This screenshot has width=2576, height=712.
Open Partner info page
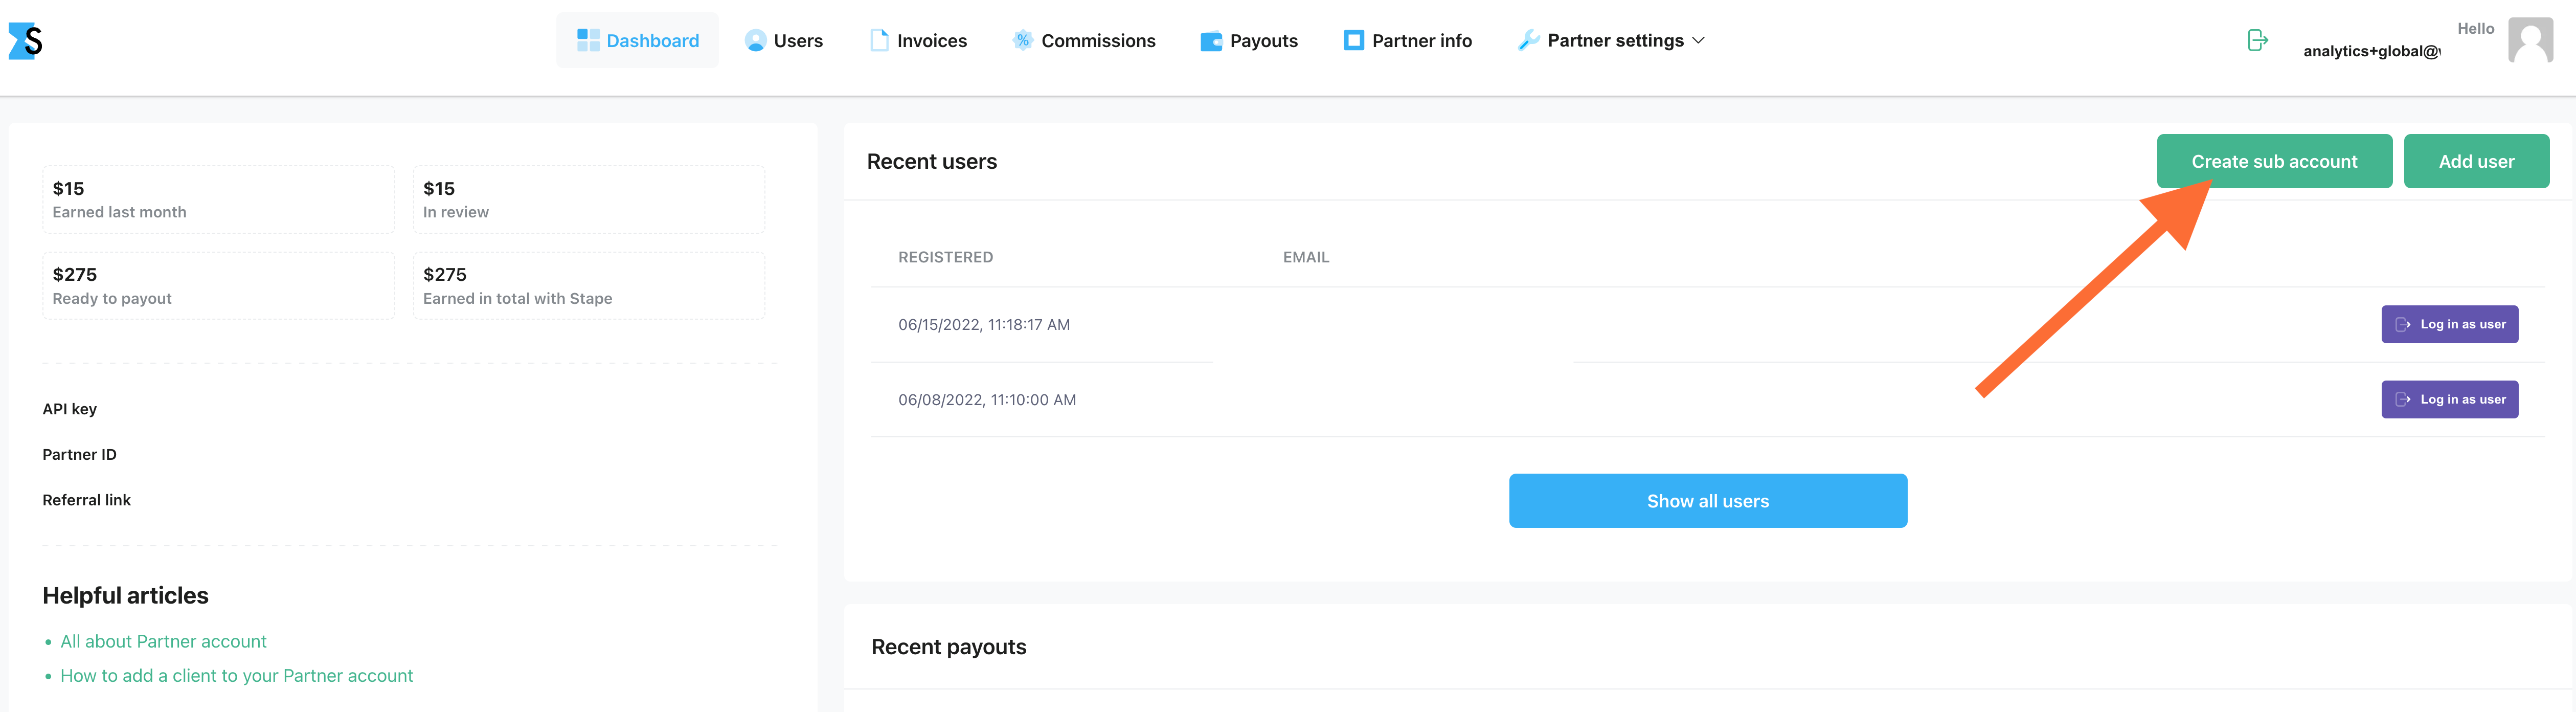1408,40
